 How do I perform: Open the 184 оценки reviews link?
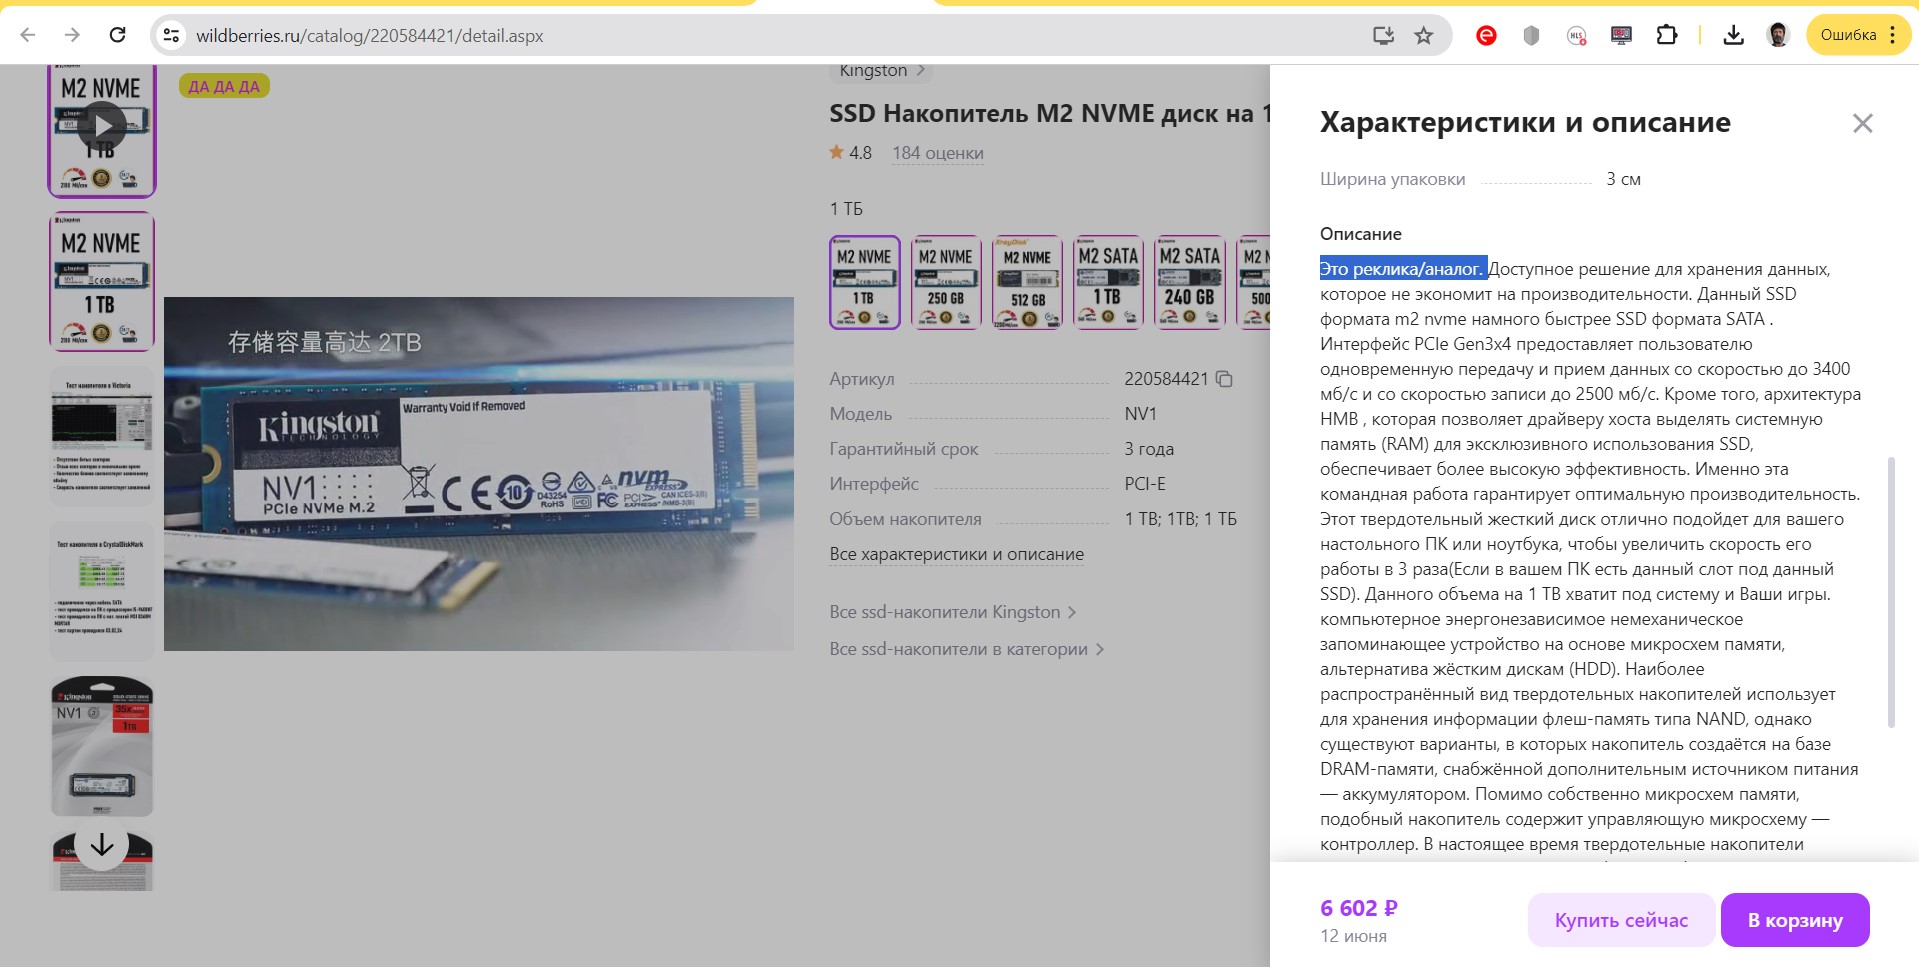[938, 153]
